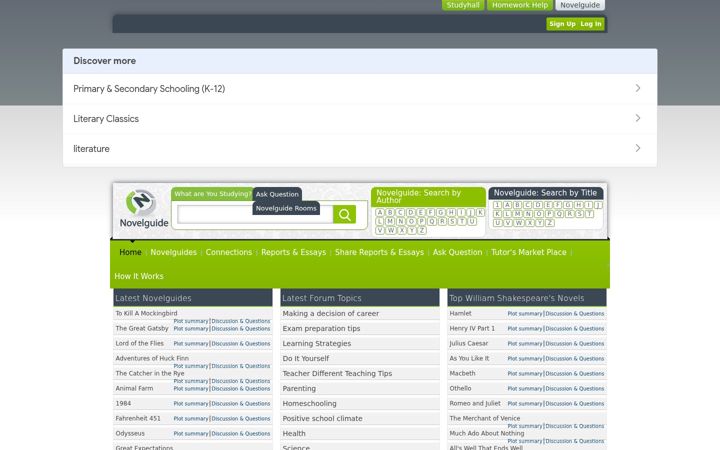
Task: Open Discussion & Questions for Macbeth
Action: (574, 374)
